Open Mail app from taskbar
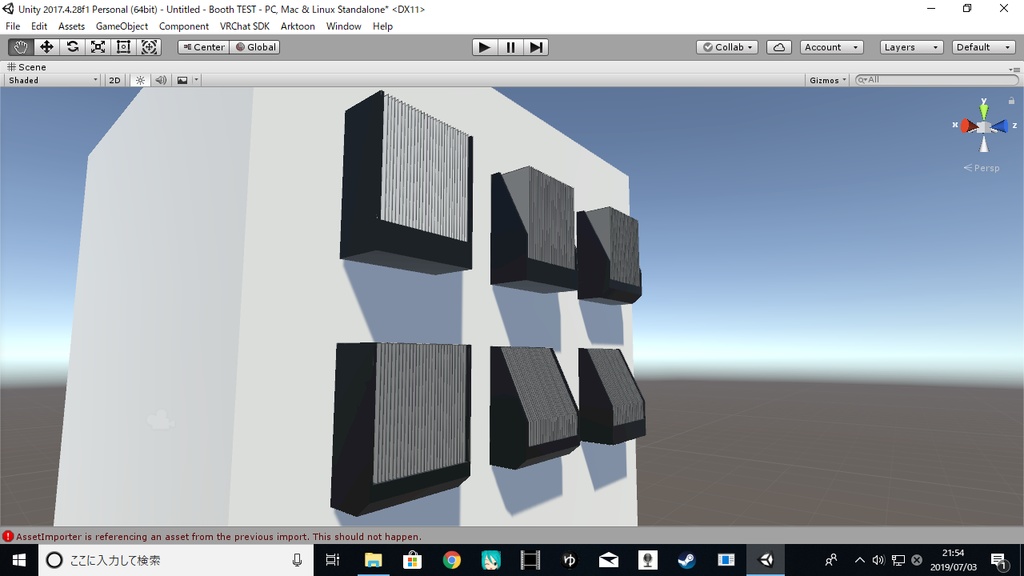 [x=609, y=560]
